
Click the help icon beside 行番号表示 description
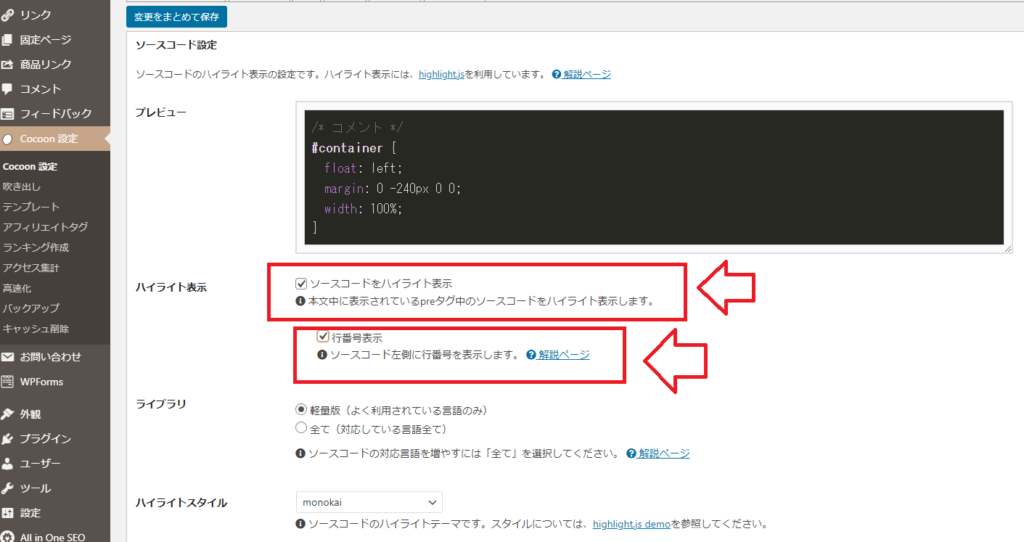click(x=531, y=355)
